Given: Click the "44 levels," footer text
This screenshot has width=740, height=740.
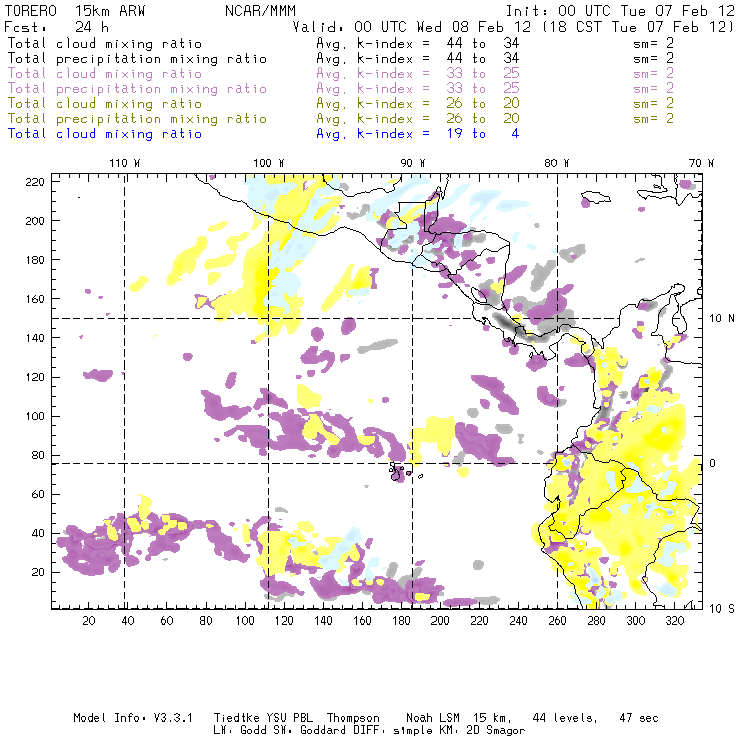Looking at the screenshot, I should click(x=565, y=718).
